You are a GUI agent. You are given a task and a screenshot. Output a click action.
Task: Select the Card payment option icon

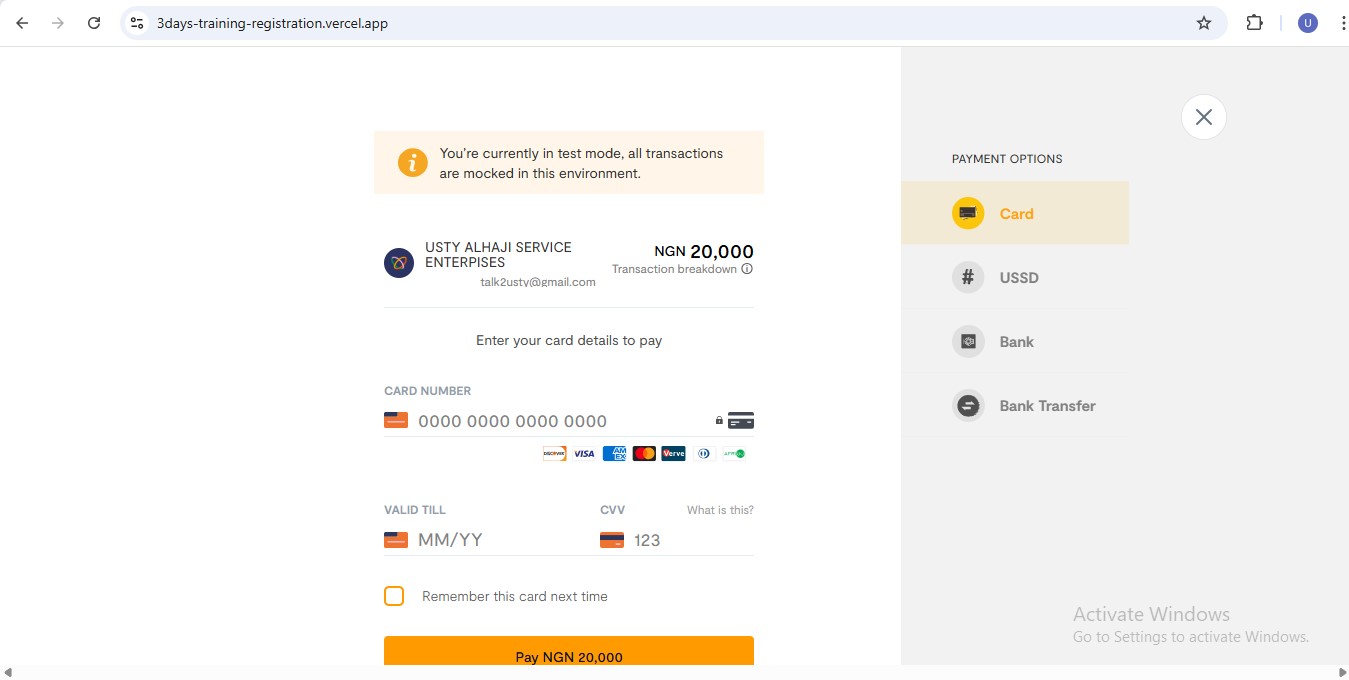(x=967, y=212)
